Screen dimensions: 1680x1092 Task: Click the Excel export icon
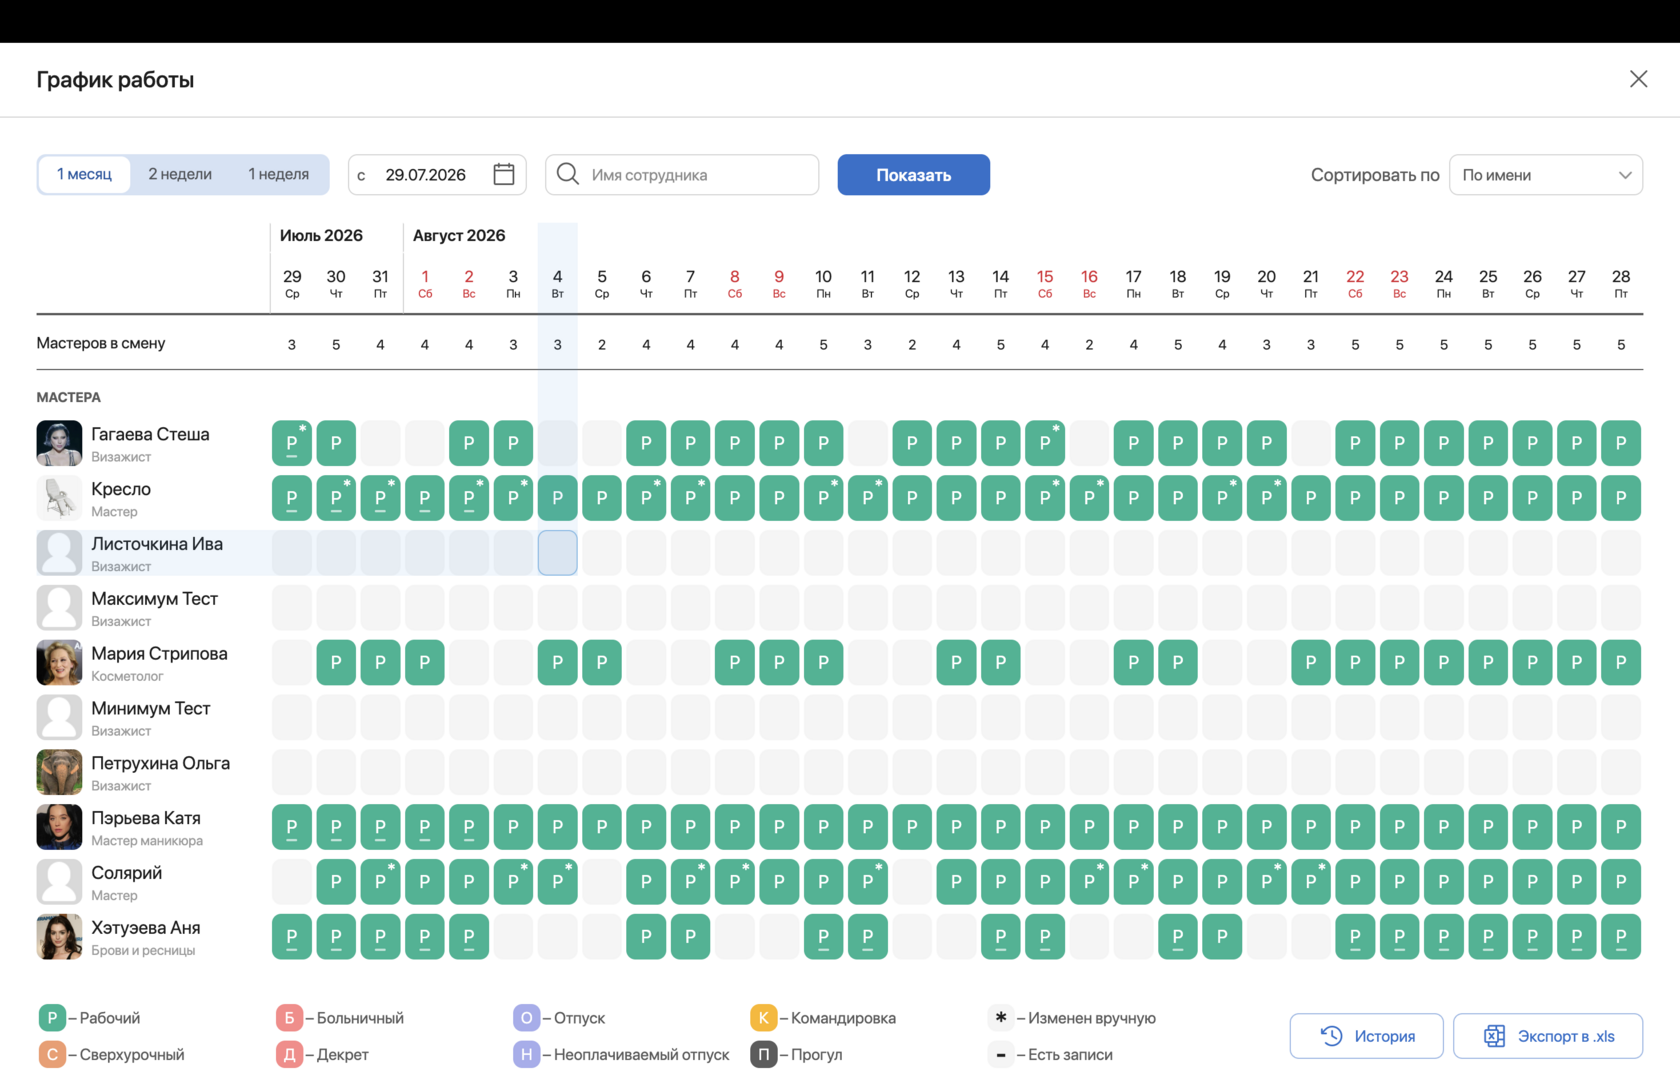[x=1494, y=1036]
